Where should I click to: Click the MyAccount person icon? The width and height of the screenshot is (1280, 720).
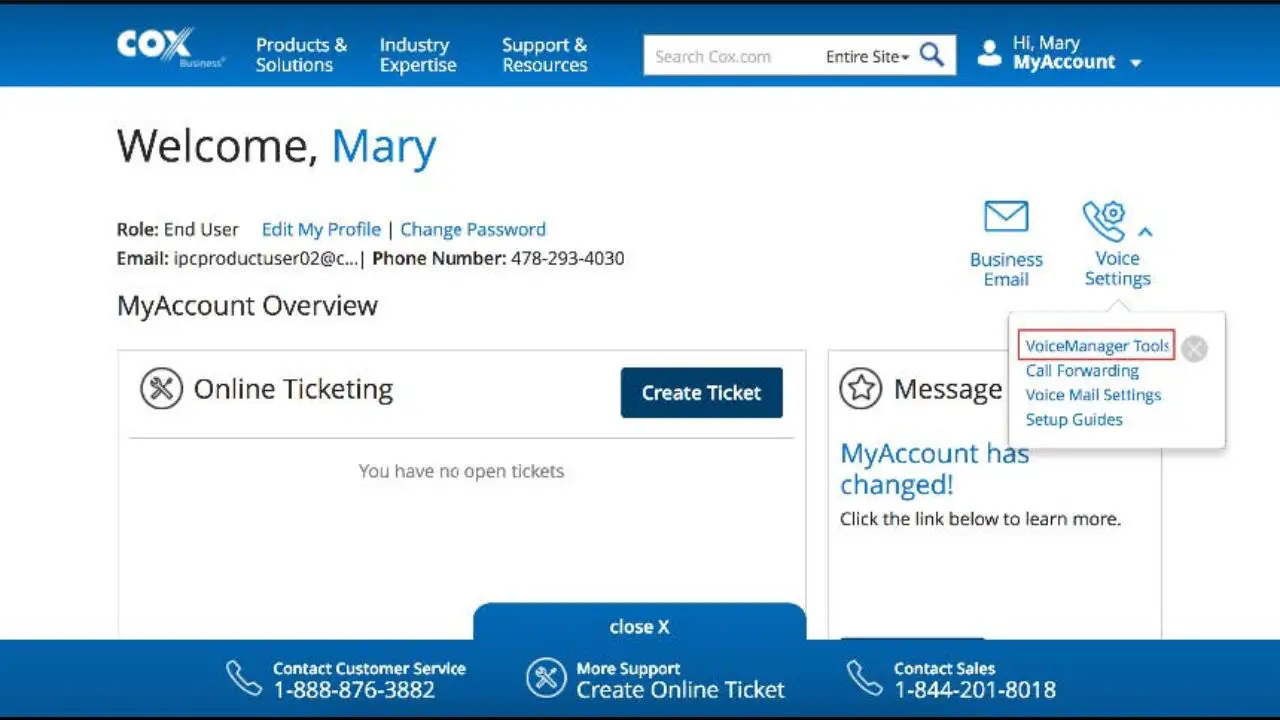point(989,53)
